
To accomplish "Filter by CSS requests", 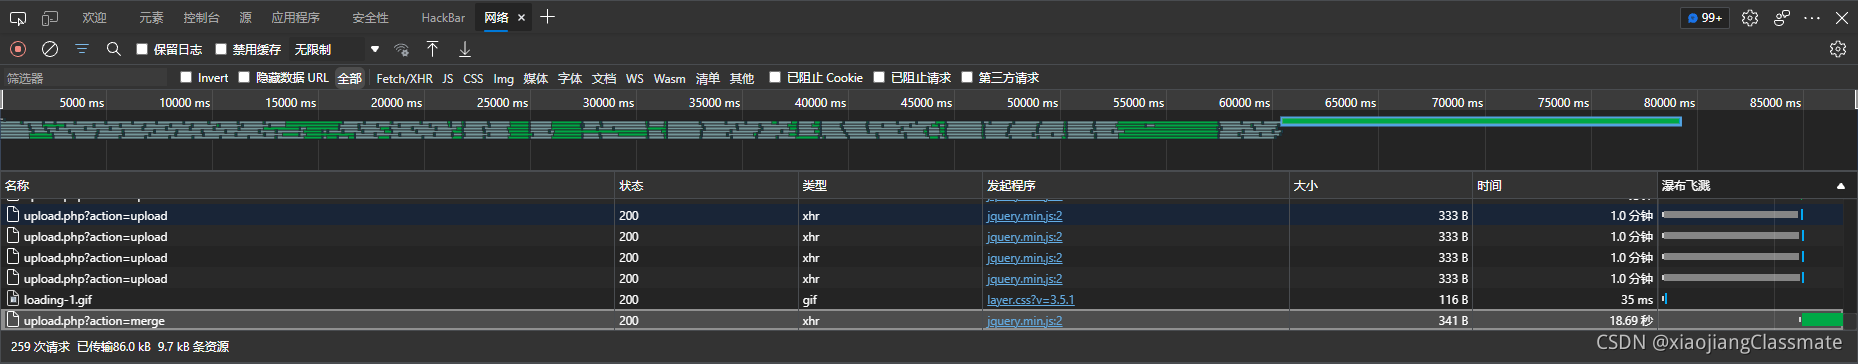I will 473,78.
